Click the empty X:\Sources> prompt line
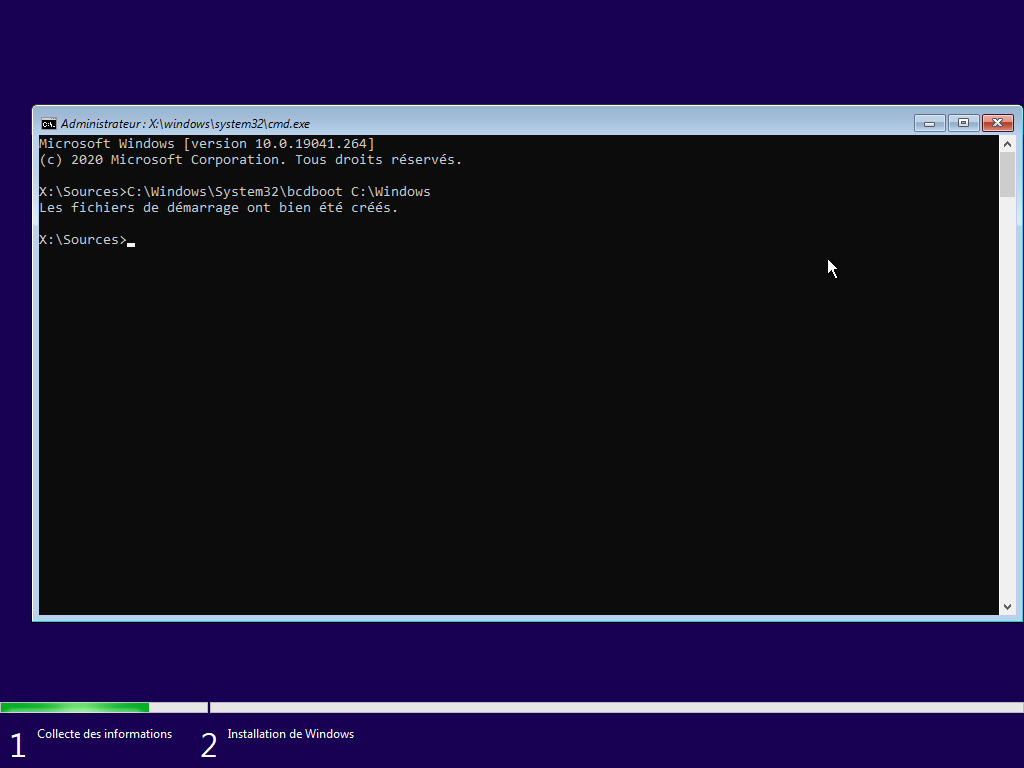The height and width of the screenshot is (768, 1024). [87, 240]
